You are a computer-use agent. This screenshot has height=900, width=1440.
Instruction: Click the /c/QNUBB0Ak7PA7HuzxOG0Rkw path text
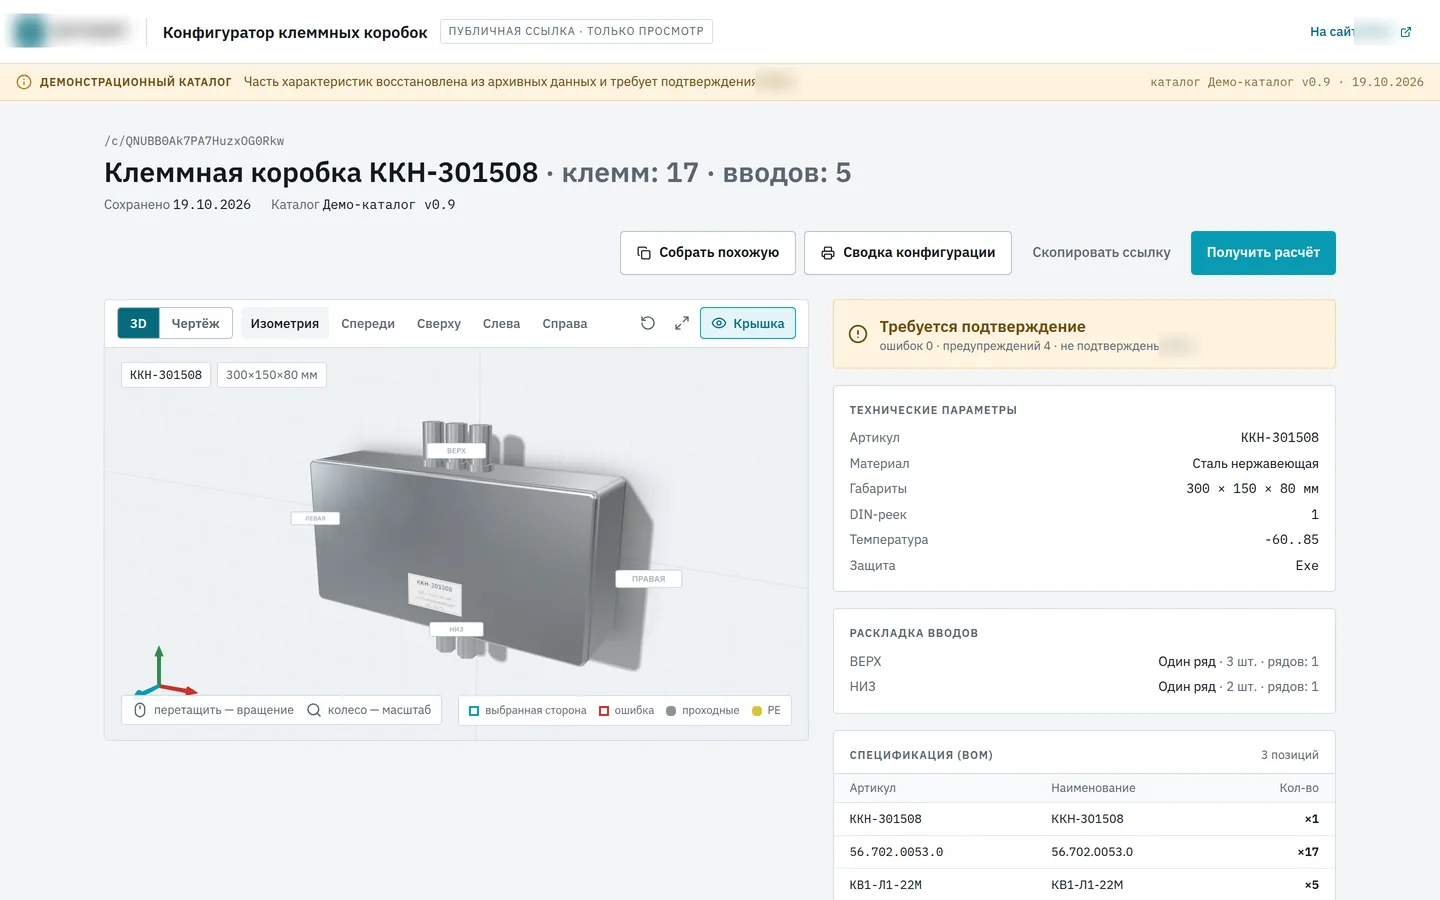click(194, 141)
